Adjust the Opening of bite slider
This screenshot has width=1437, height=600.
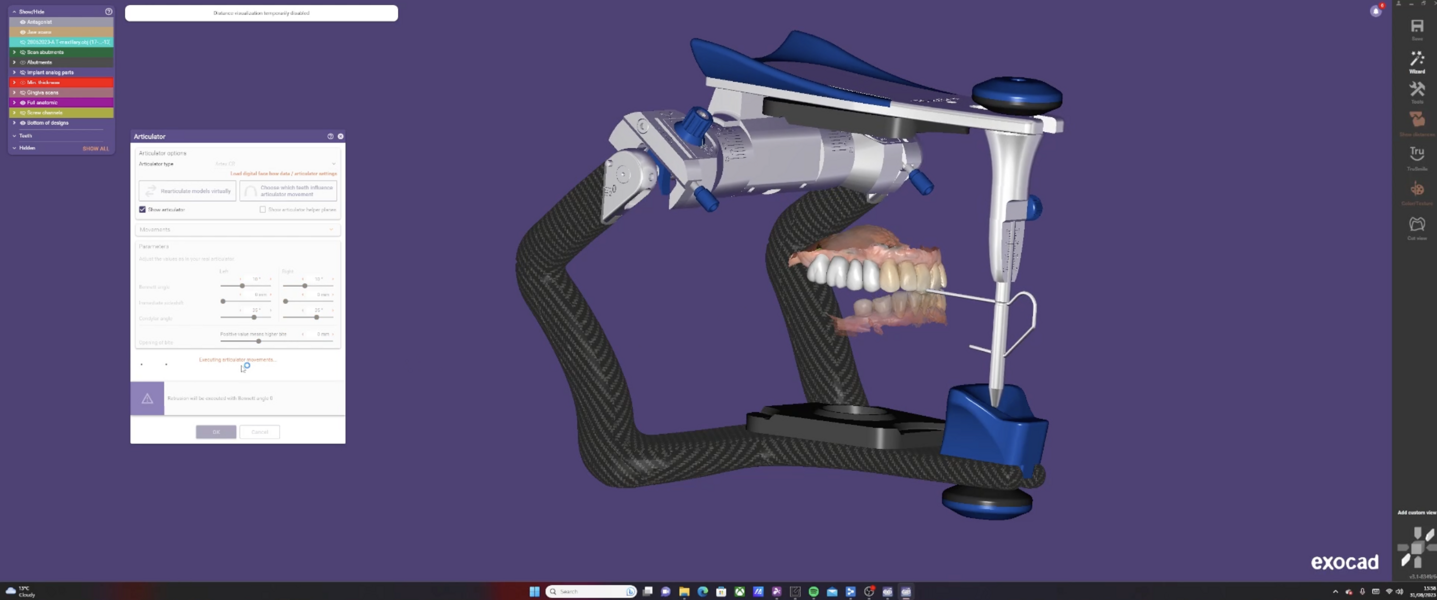pos(258,342)
